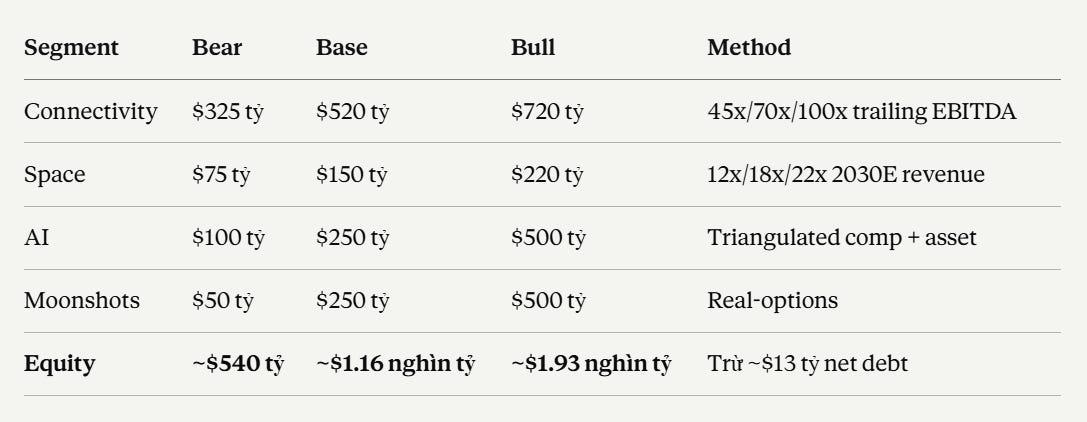Click the $720 tỷ bull value
Viewport: 1087px width, 422px height.
click(x=548, y=112)
